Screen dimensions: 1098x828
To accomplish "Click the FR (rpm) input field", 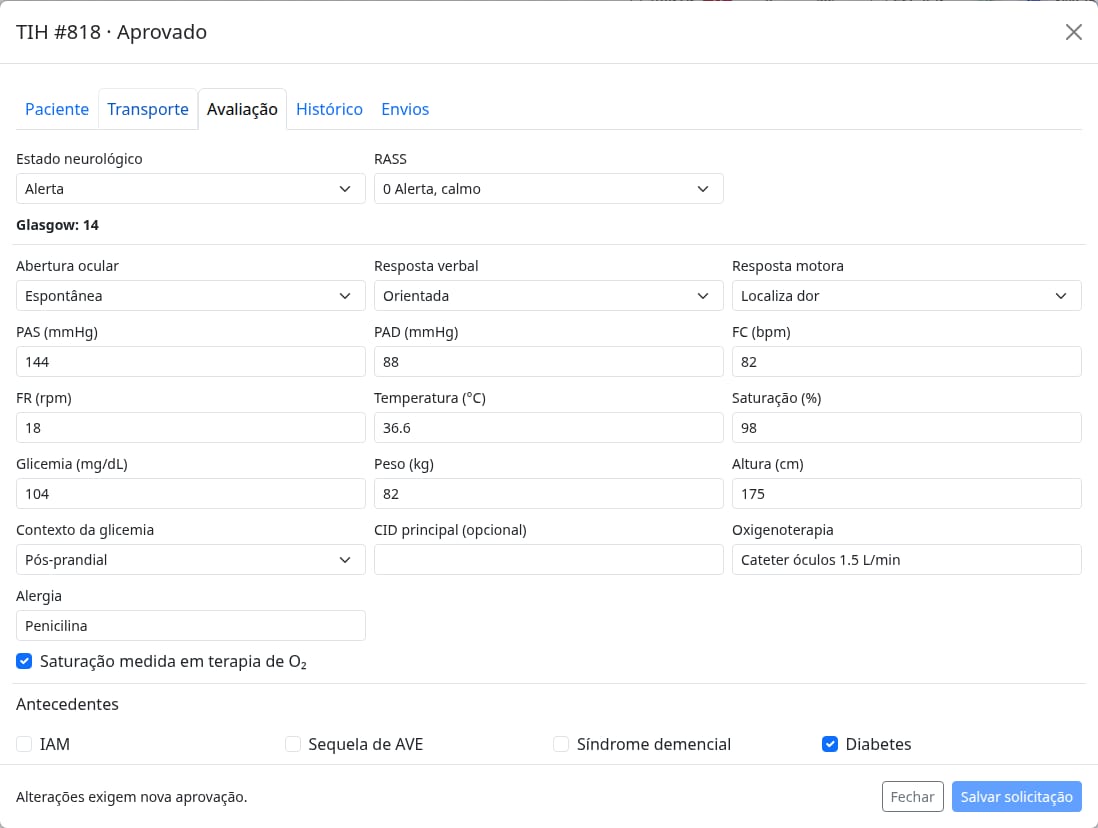I will 190,427.
